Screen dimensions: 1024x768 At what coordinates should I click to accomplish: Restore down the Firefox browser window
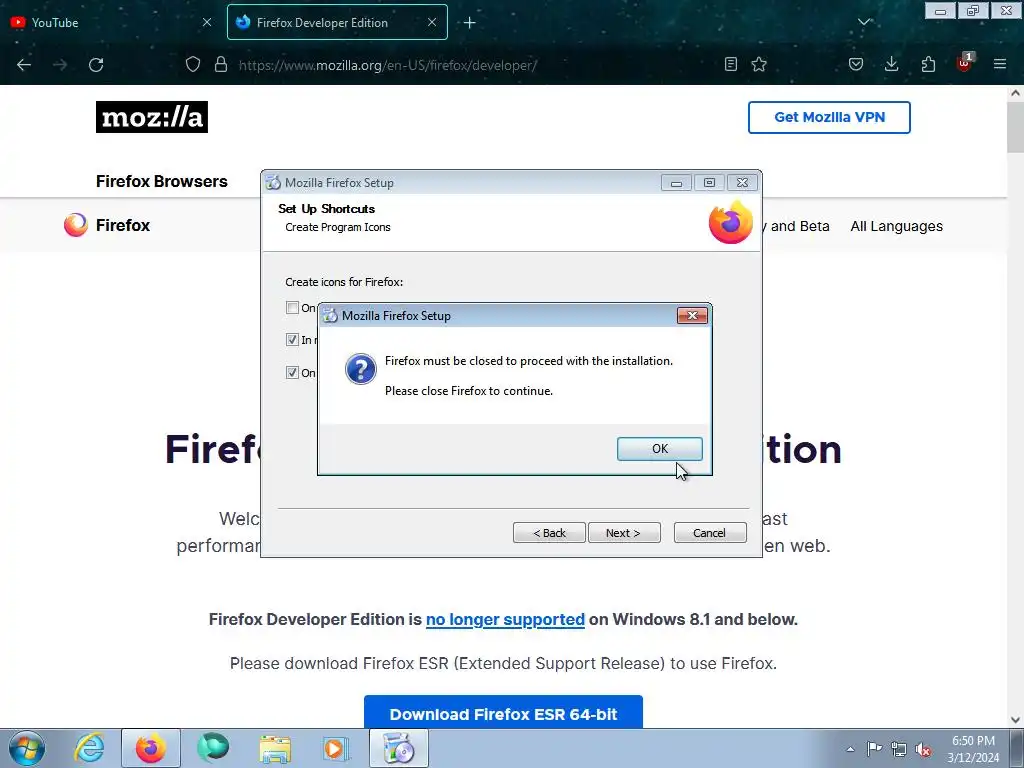click(x=973, y=11)
